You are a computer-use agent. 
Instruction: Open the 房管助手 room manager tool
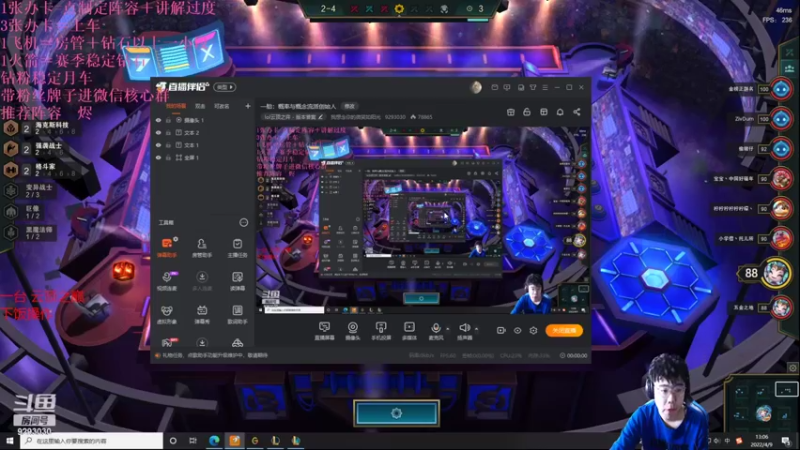coord(202,247)
